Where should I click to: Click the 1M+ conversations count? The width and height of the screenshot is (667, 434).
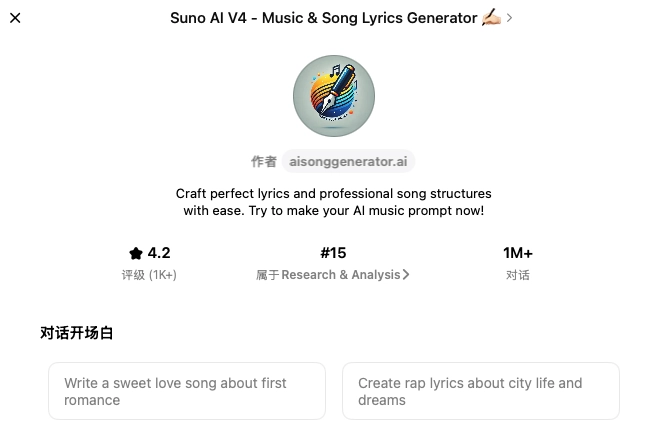coord(518,254)
